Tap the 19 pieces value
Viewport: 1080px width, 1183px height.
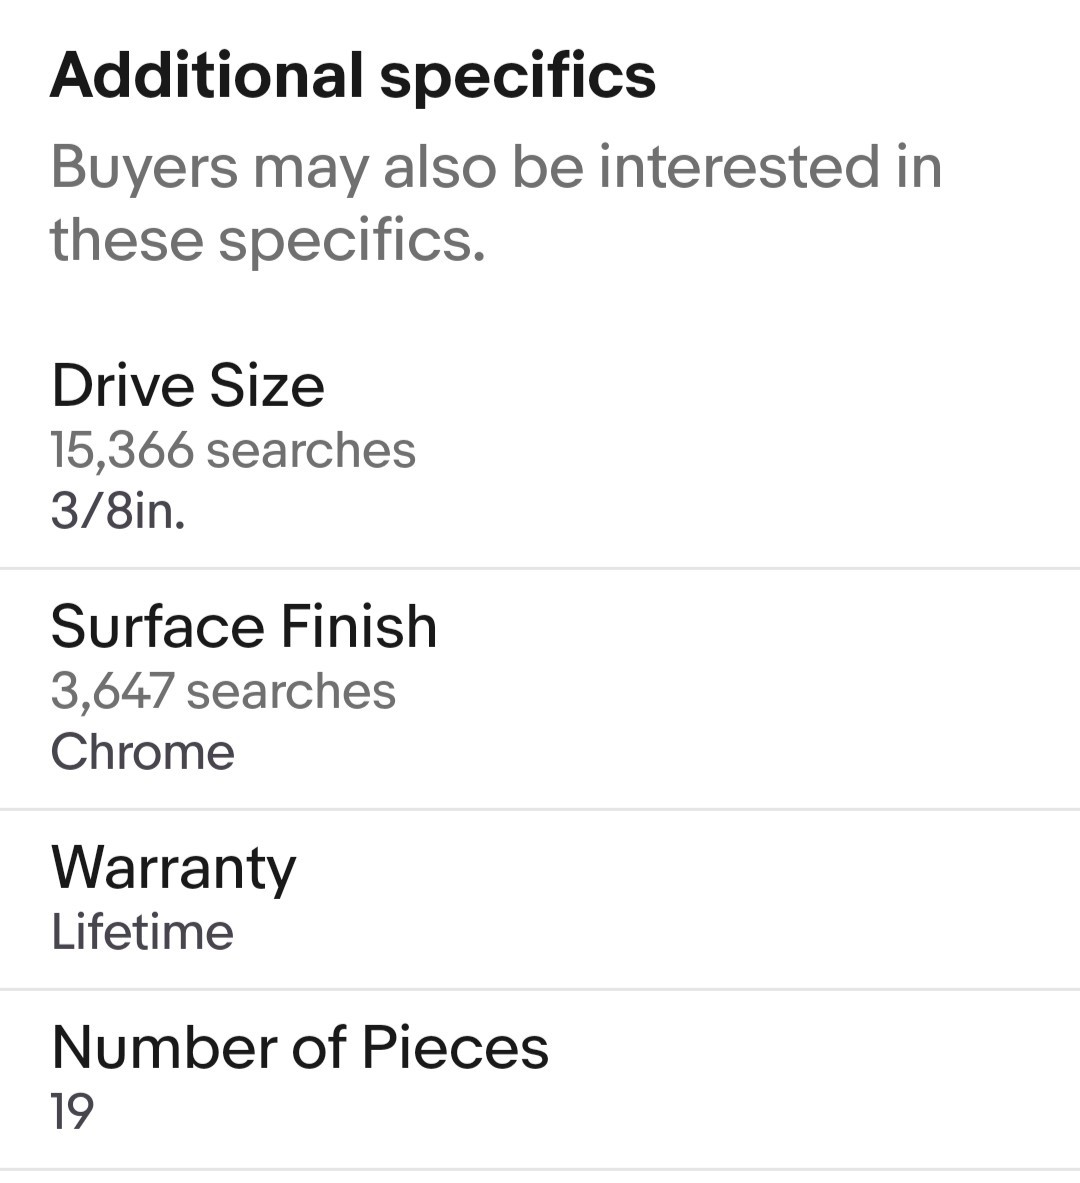(x=72, y=1111)
